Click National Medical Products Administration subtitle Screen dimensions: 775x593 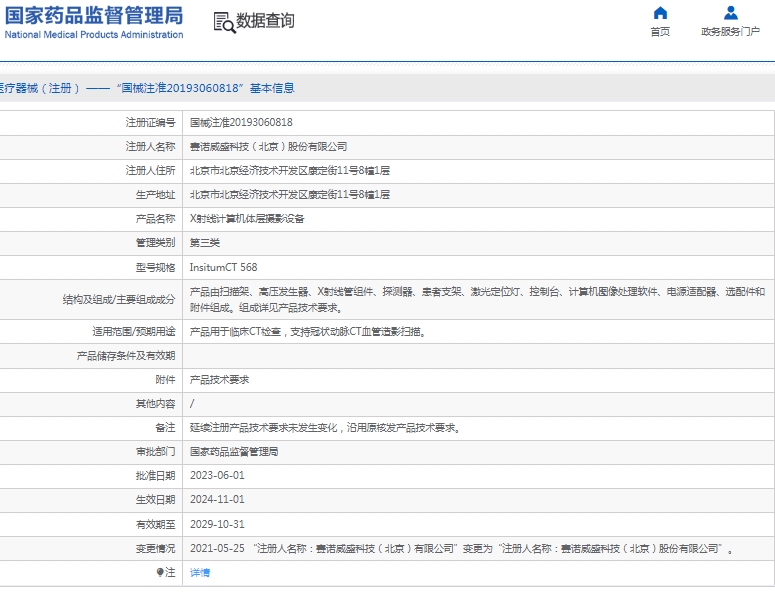coord(94,35)
